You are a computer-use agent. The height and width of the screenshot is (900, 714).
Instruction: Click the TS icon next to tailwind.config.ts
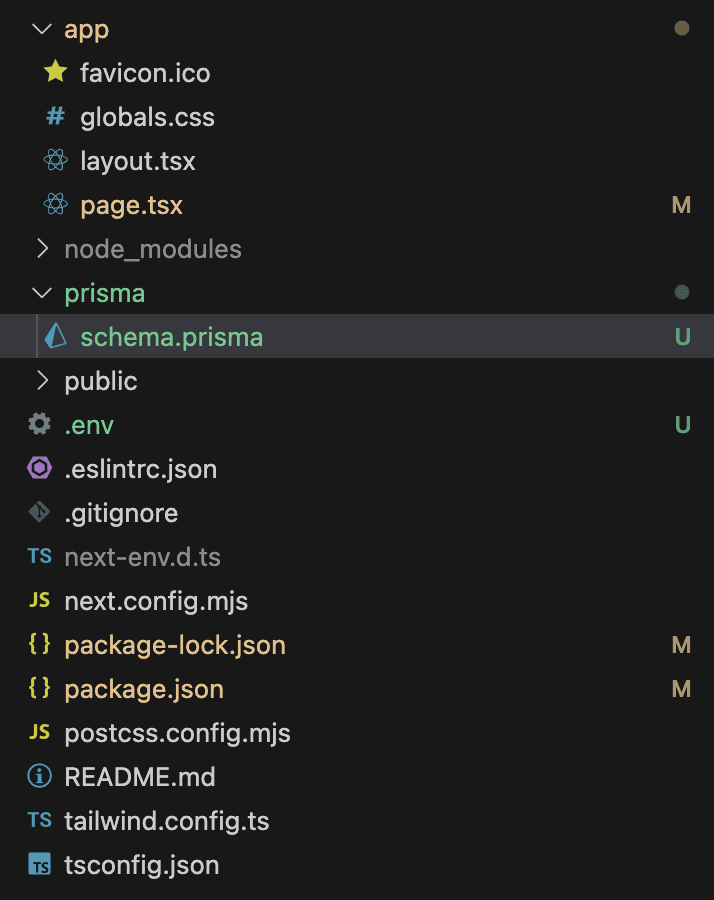[39, 821]
